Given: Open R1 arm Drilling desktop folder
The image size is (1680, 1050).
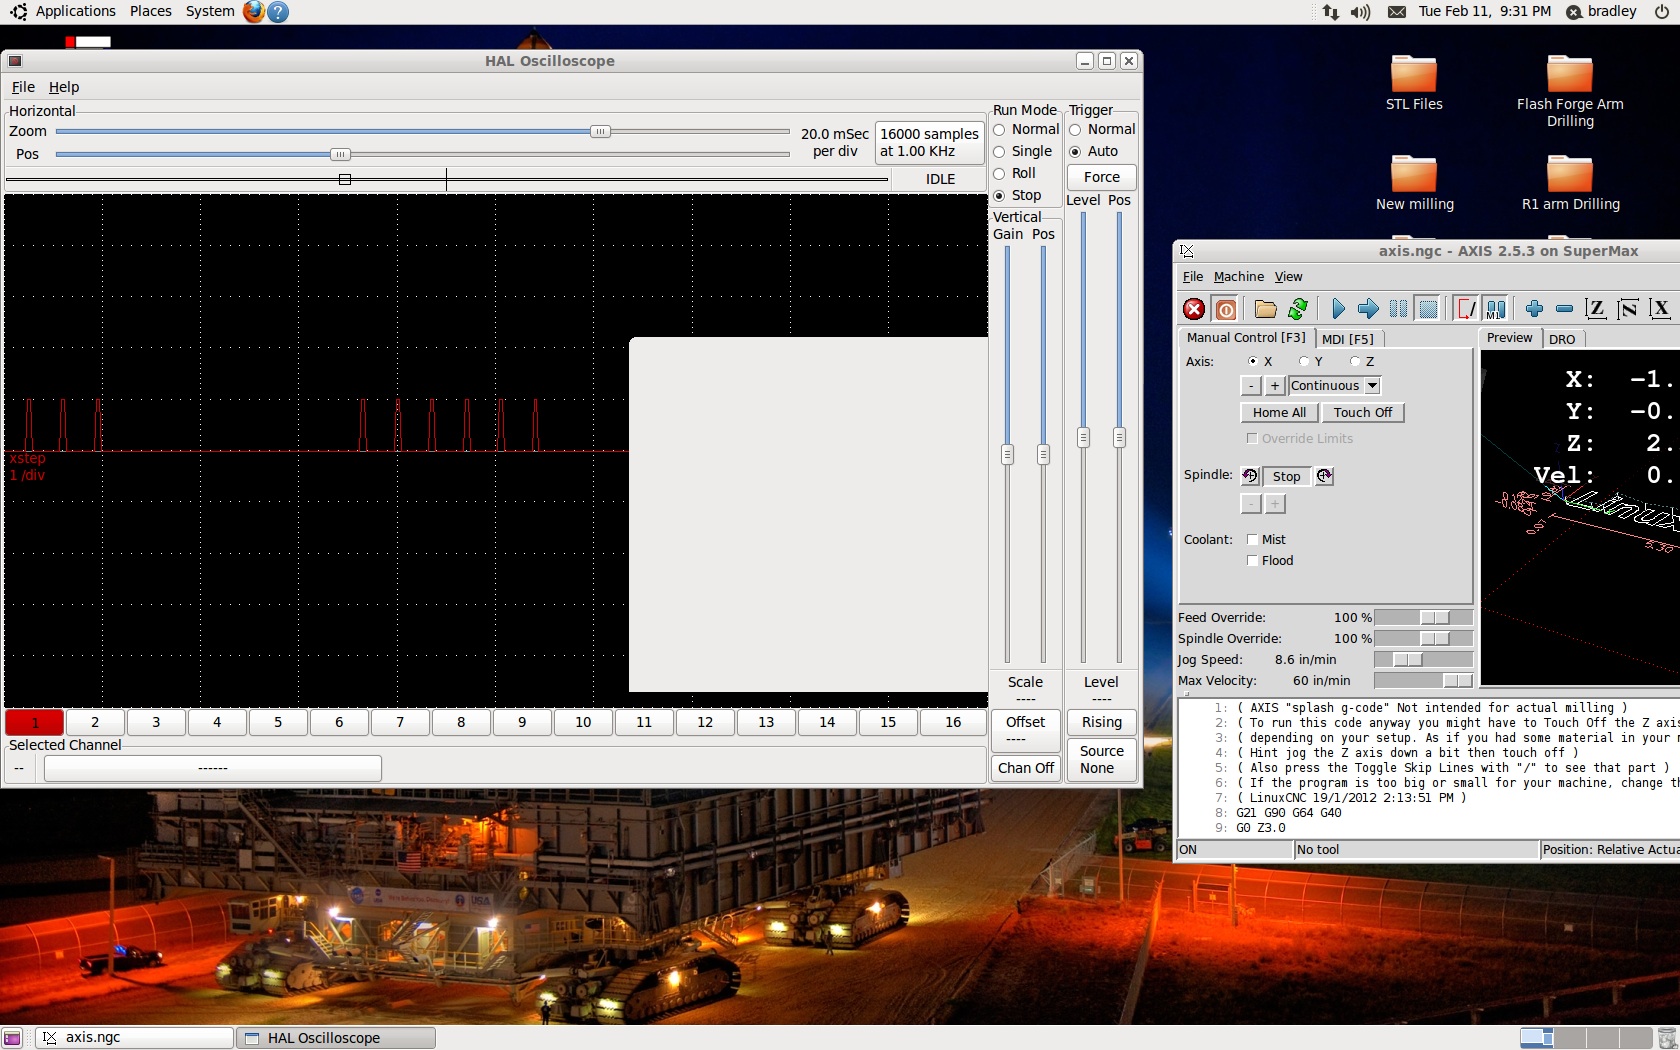Looking at the screenshot, I should (1570, 182).
